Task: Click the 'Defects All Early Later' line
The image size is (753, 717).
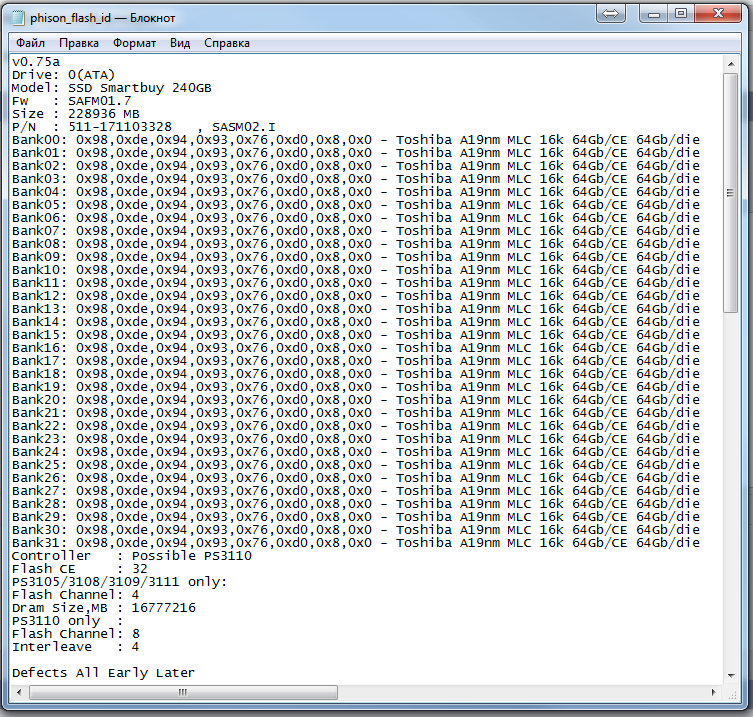Action: [x=103, y=673]
